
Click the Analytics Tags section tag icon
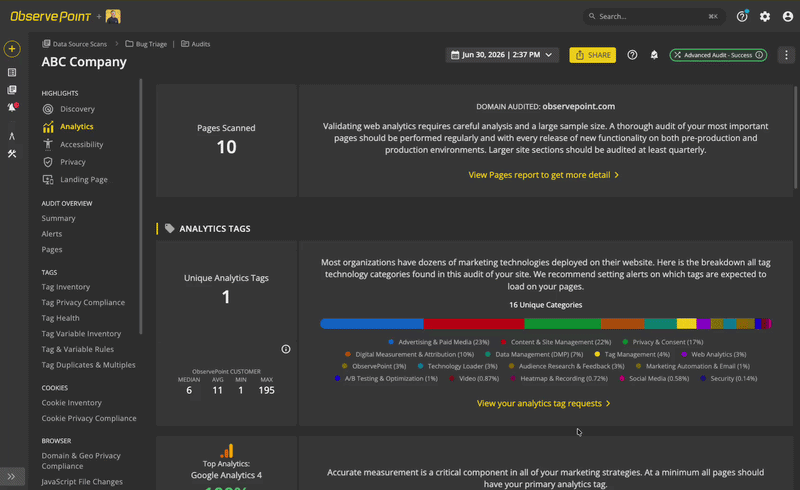pyautogui.click(x=169, y=229)
